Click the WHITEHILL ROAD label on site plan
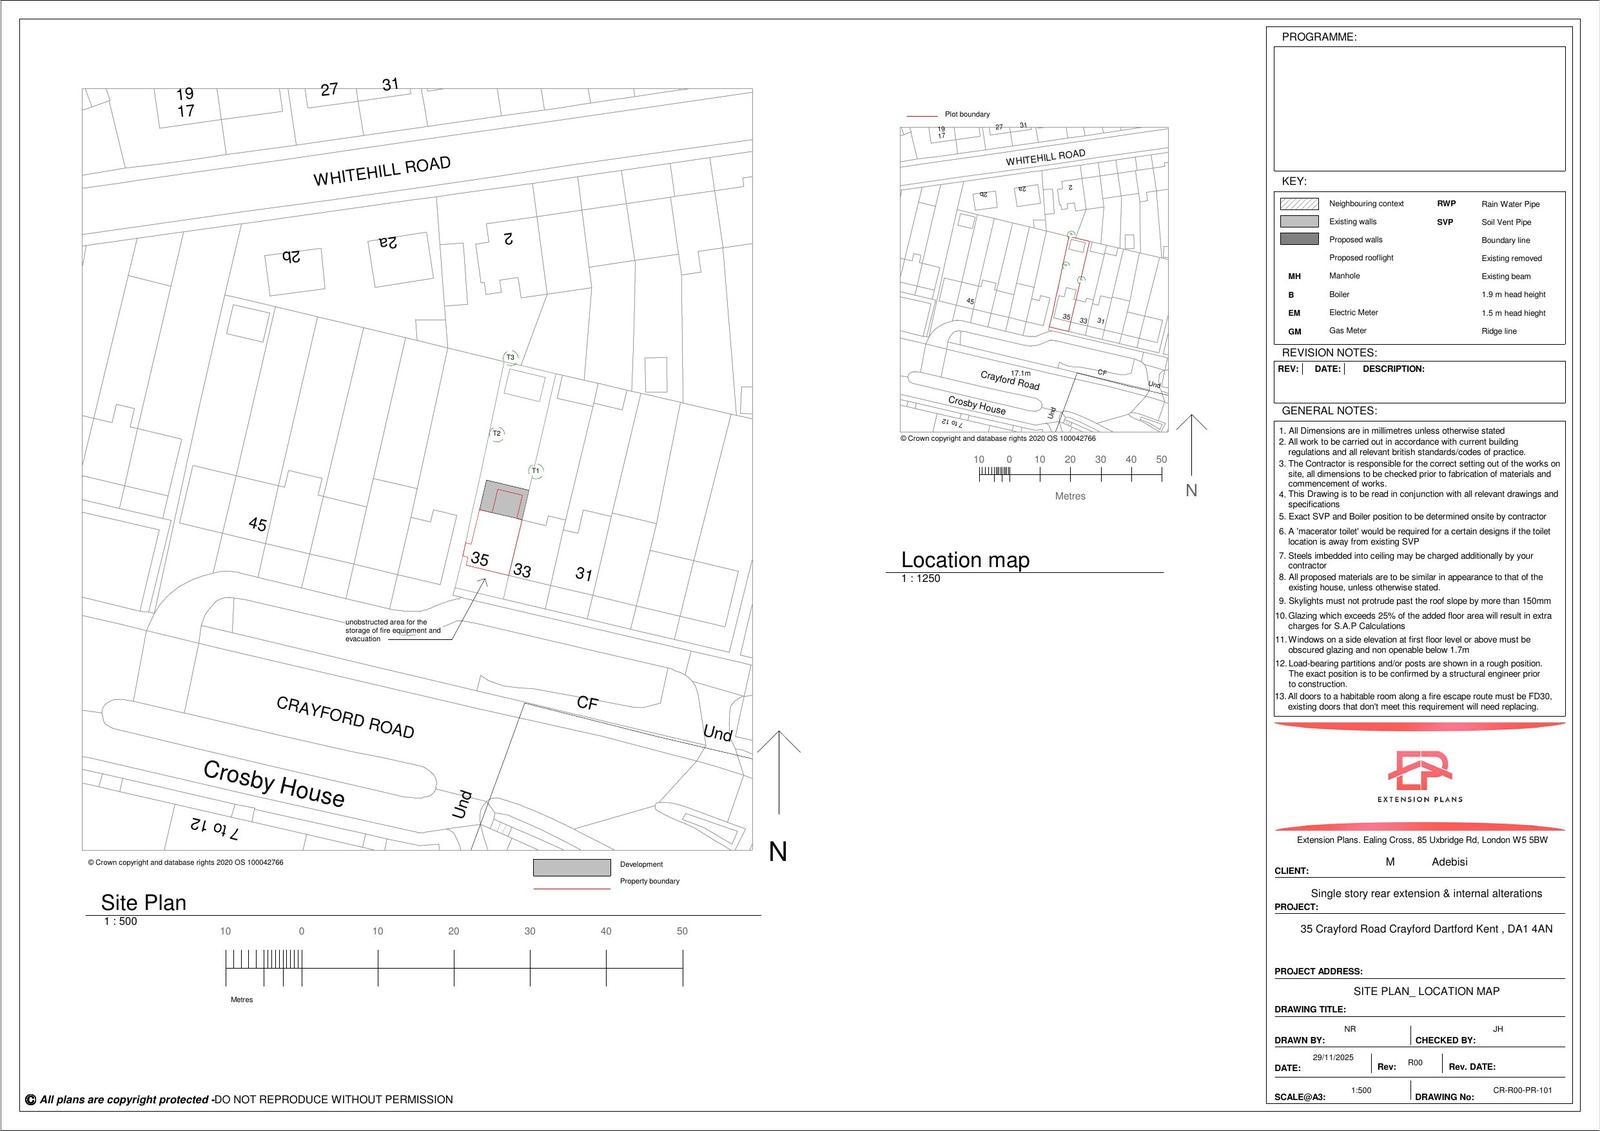Image resolution: width=1600 pixels, height=1131 pixels. tap(382, 171)
